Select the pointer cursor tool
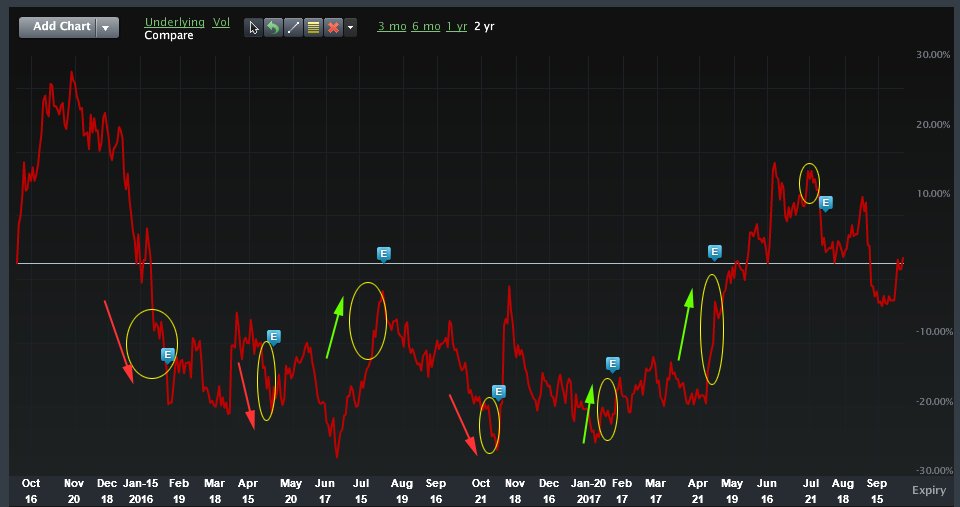Image resolution: width=960 pixels, height=507 pixels. [253, 28]
